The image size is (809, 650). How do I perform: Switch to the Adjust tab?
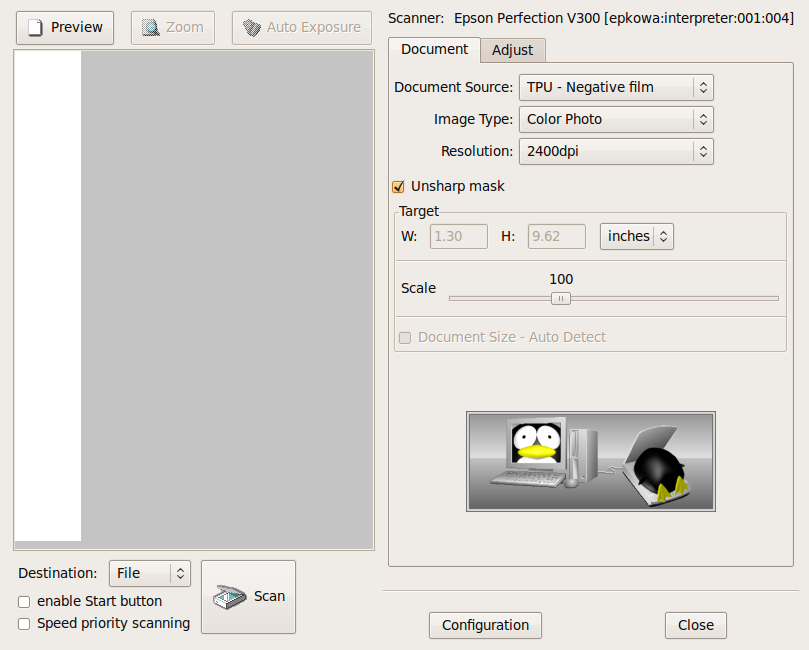[x=512, y=51]
